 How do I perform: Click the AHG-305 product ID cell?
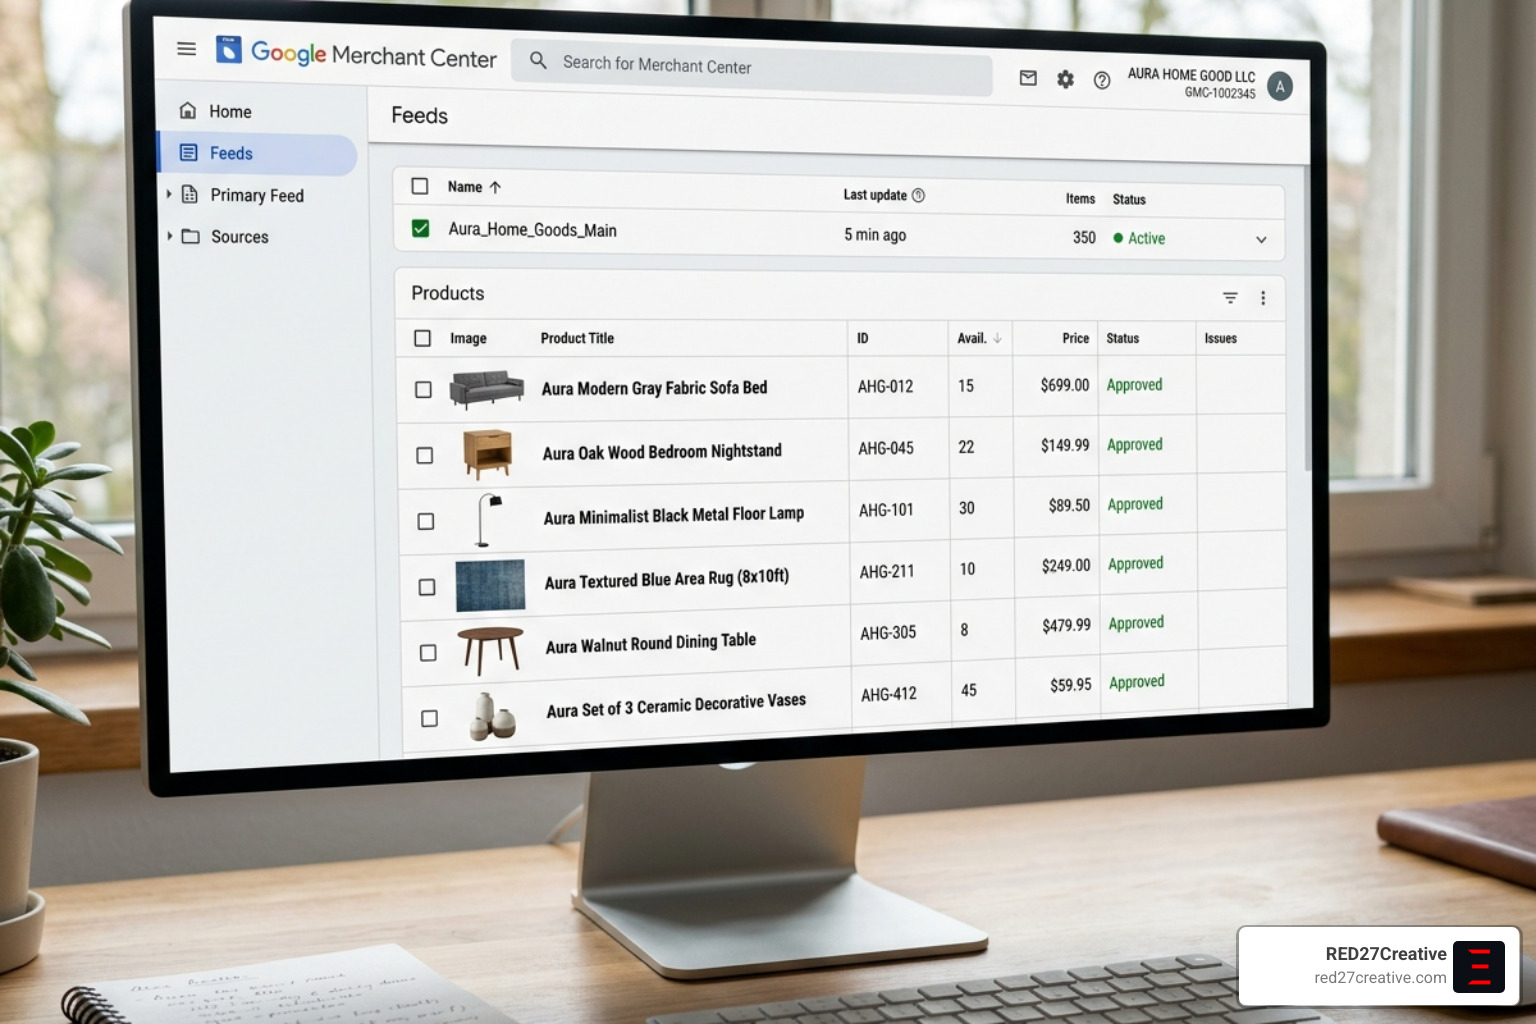888,633
